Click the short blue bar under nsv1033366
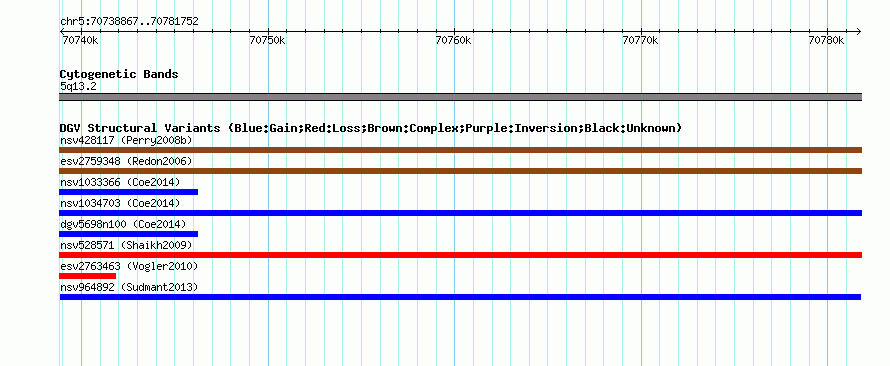This screenshot has width=890, height=366. [x=128, y=192]
